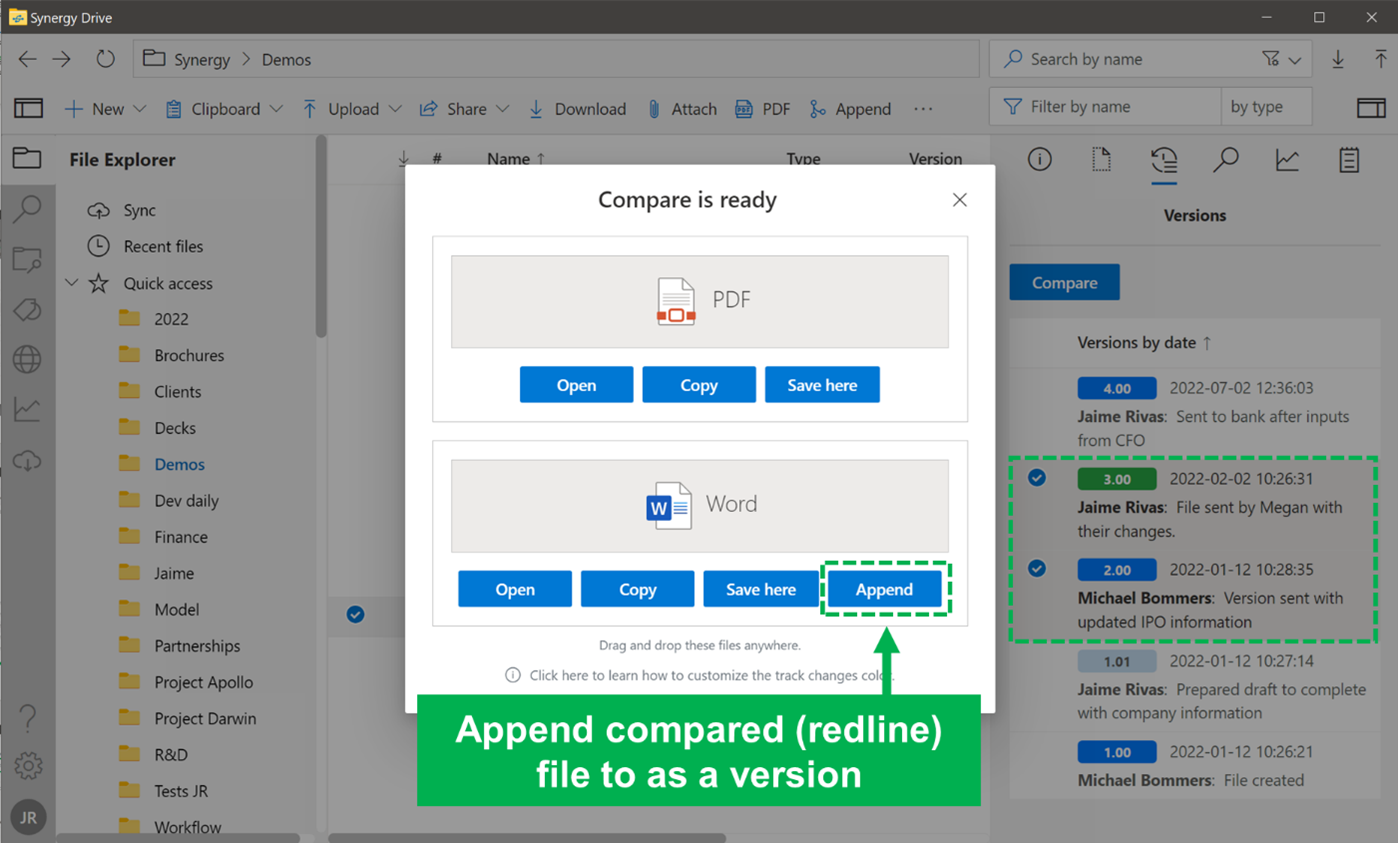Screen dimensions: 1398x843
Task: Open the help question mark icon
Action: click(x=28, y=717)
